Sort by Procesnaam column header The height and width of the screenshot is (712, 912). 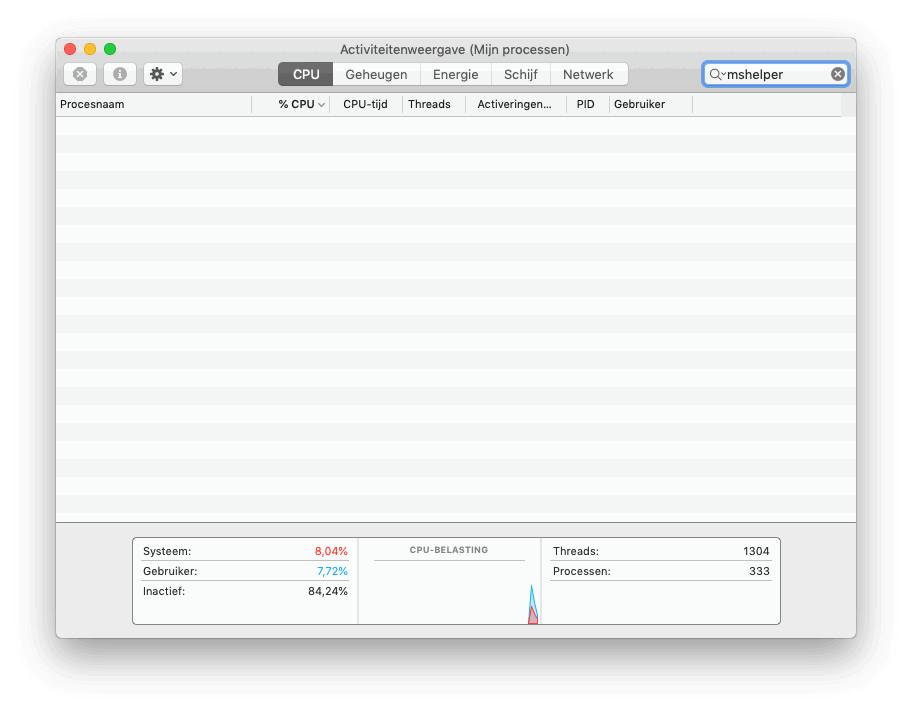tap(154, 105)
